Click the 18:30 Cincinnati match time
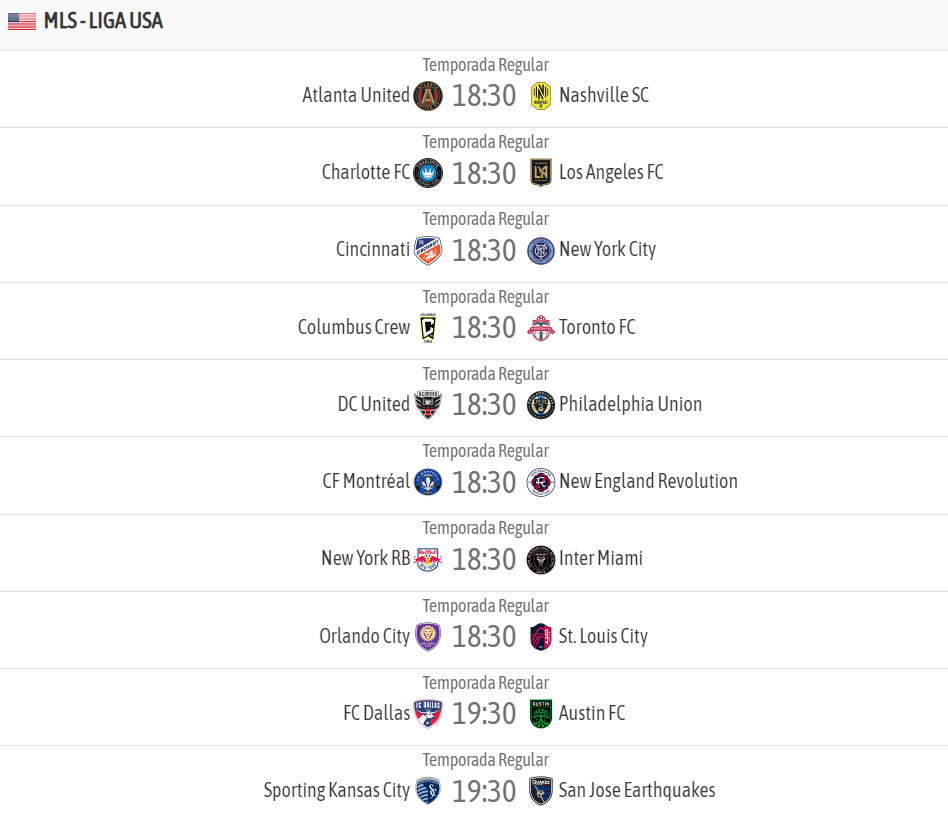Image resolution: width=948 pixels, height=815 pixels. [x=484, y=250]
